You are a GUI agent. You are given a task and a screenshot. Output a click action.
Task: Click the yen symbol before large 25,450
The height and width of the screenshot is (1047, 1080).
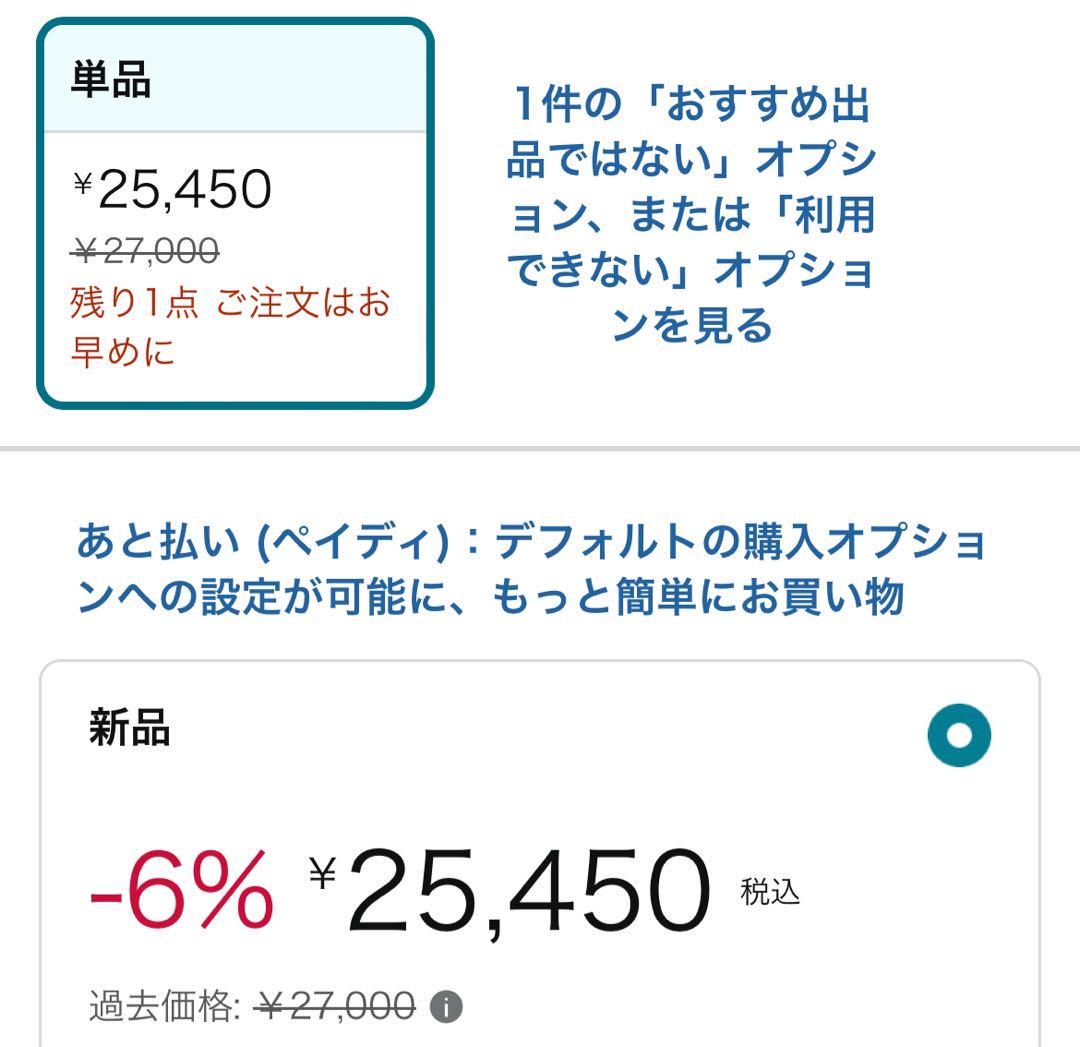pos(322,872)
